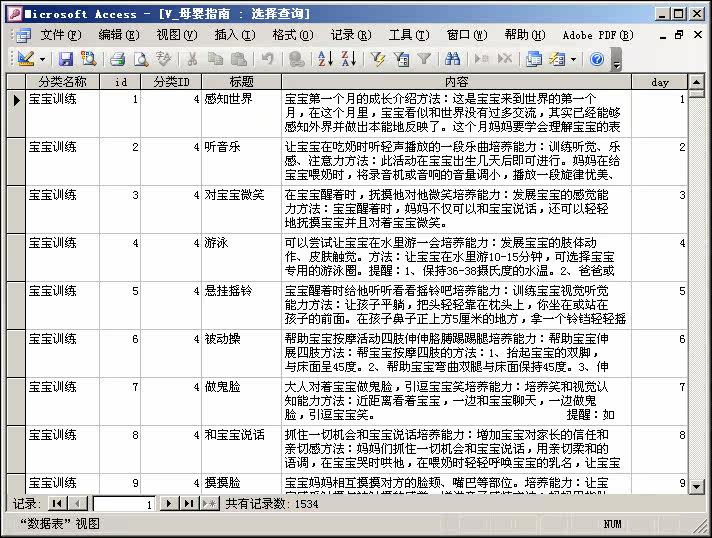The width and height of the screenshot is (712, 538).
Task: Click the 标题 cell 游泳
Action: pos(242,257)
